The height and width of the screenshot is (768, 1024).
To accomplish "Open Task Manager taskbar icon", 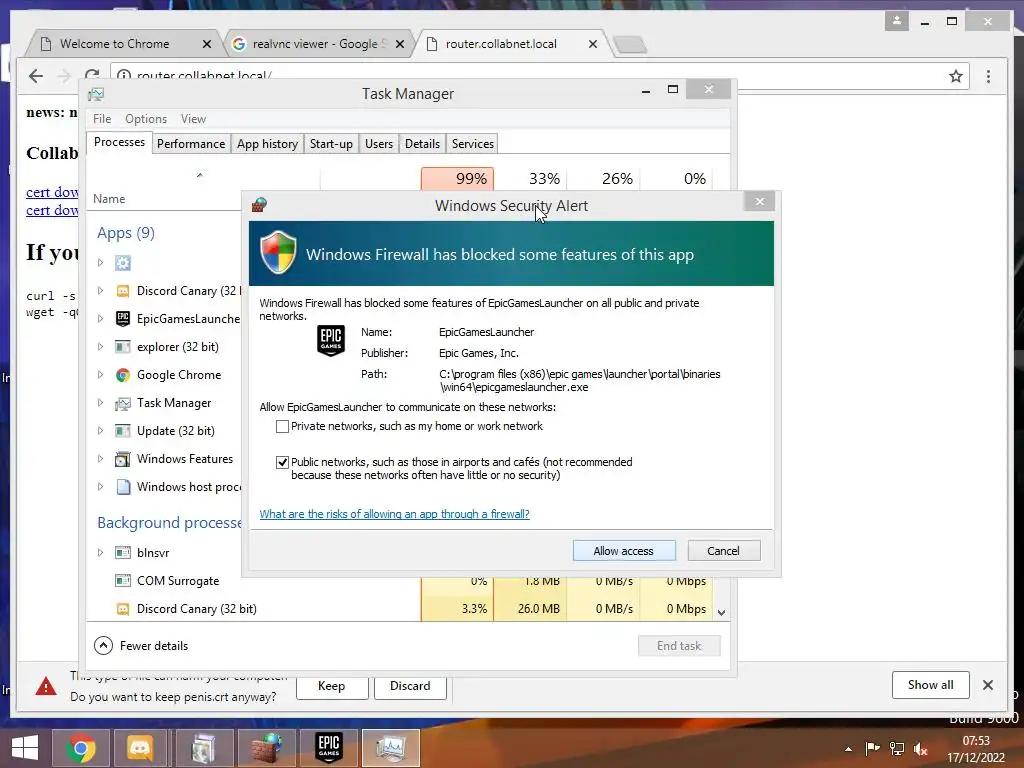I will pyautogui.click(x=391, y=748).
